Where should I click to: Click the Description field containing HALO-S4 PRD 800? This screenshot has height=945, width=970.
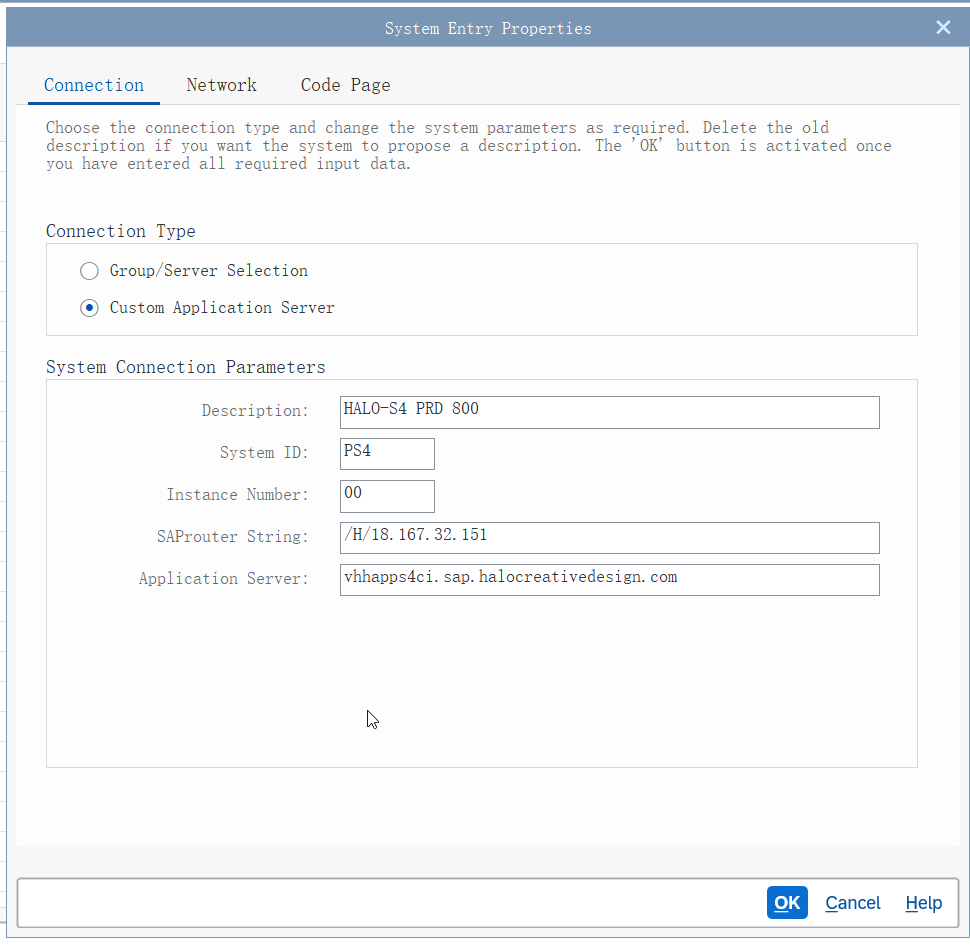(609, 412)
